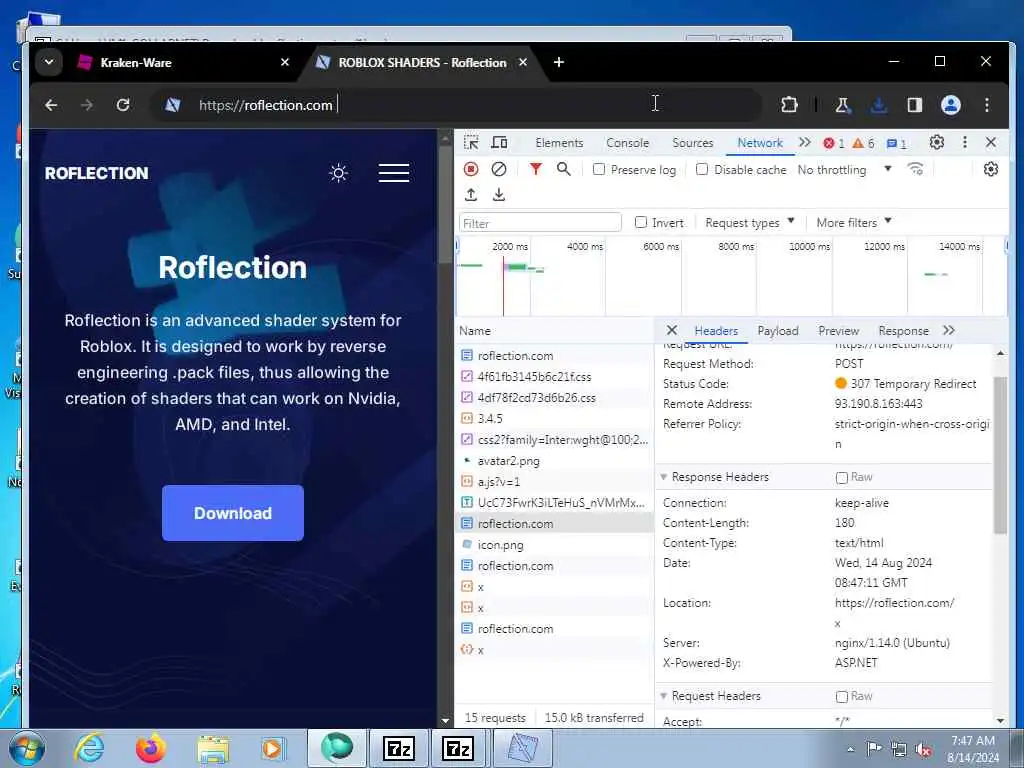Click the site info icon in address bar
The width and height of the screenshot is (1024, 768).
[172, 104]
